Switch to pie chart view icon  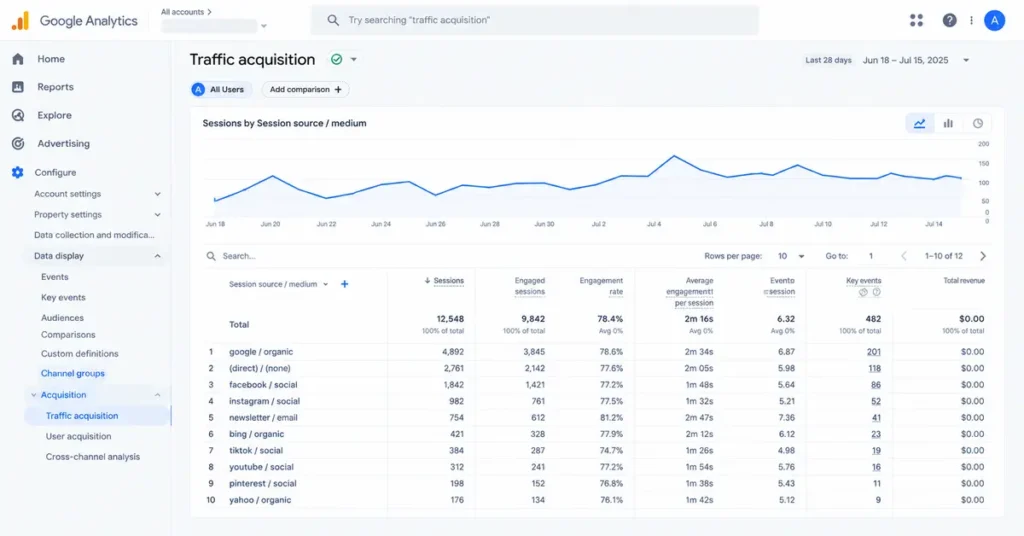point(978,123)
